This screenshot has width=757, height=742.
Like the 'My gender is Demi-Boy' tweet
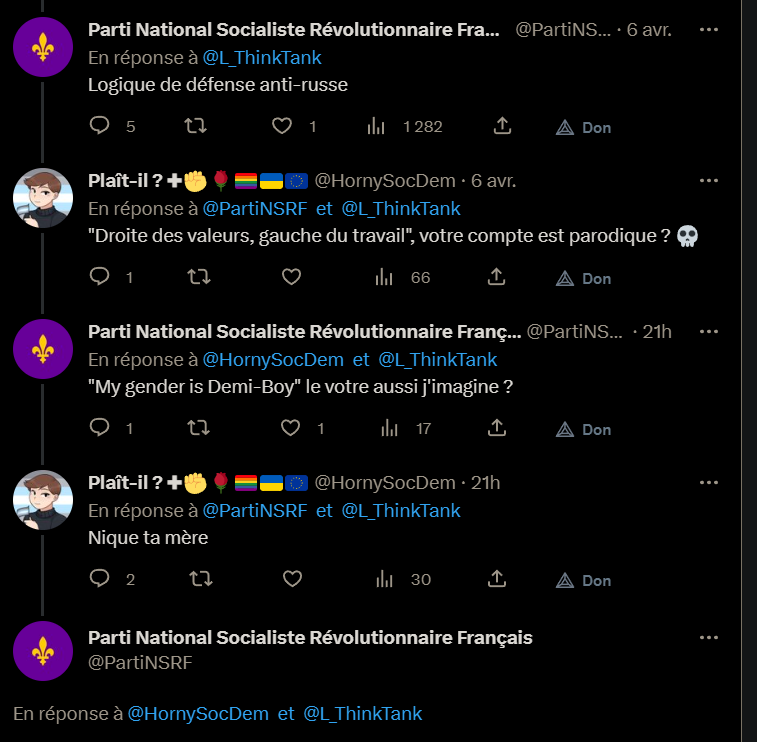click(x=291, y=428)
